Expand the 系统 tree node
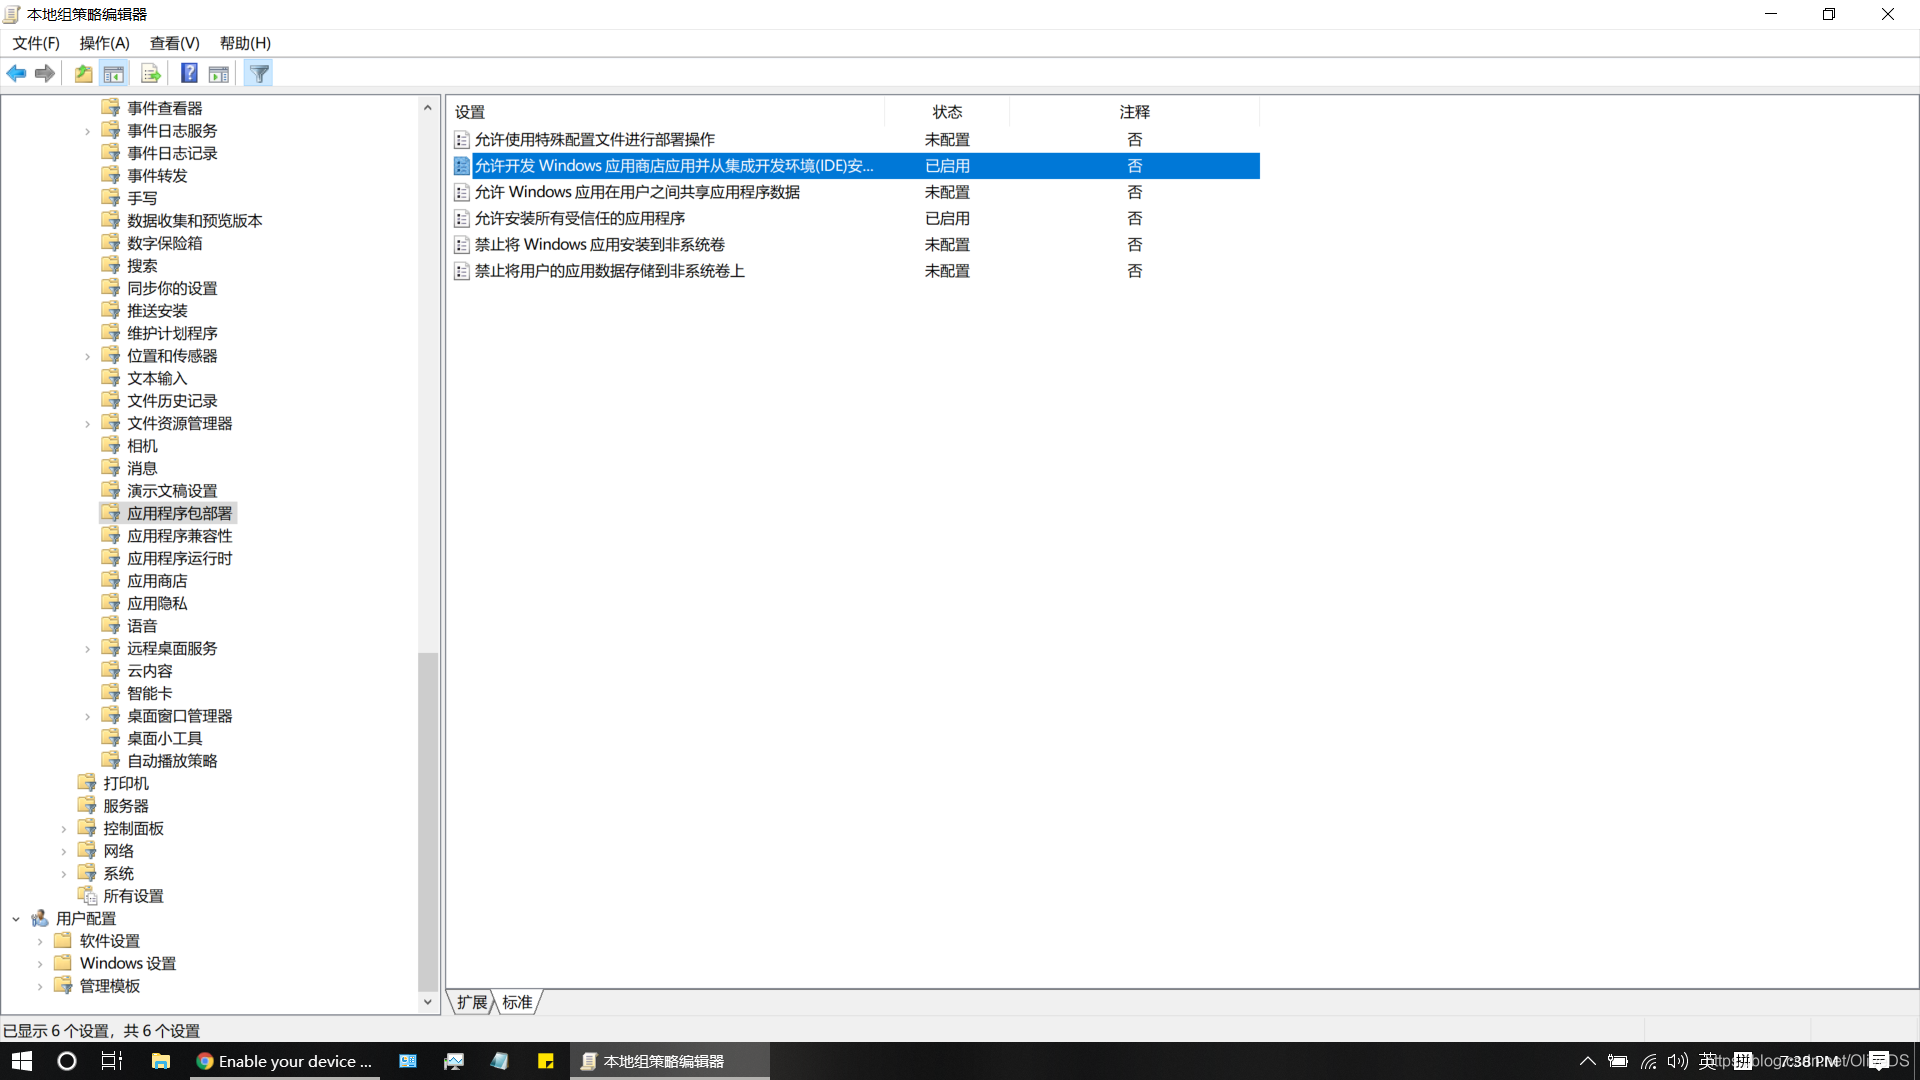 [x=63, y=874]
